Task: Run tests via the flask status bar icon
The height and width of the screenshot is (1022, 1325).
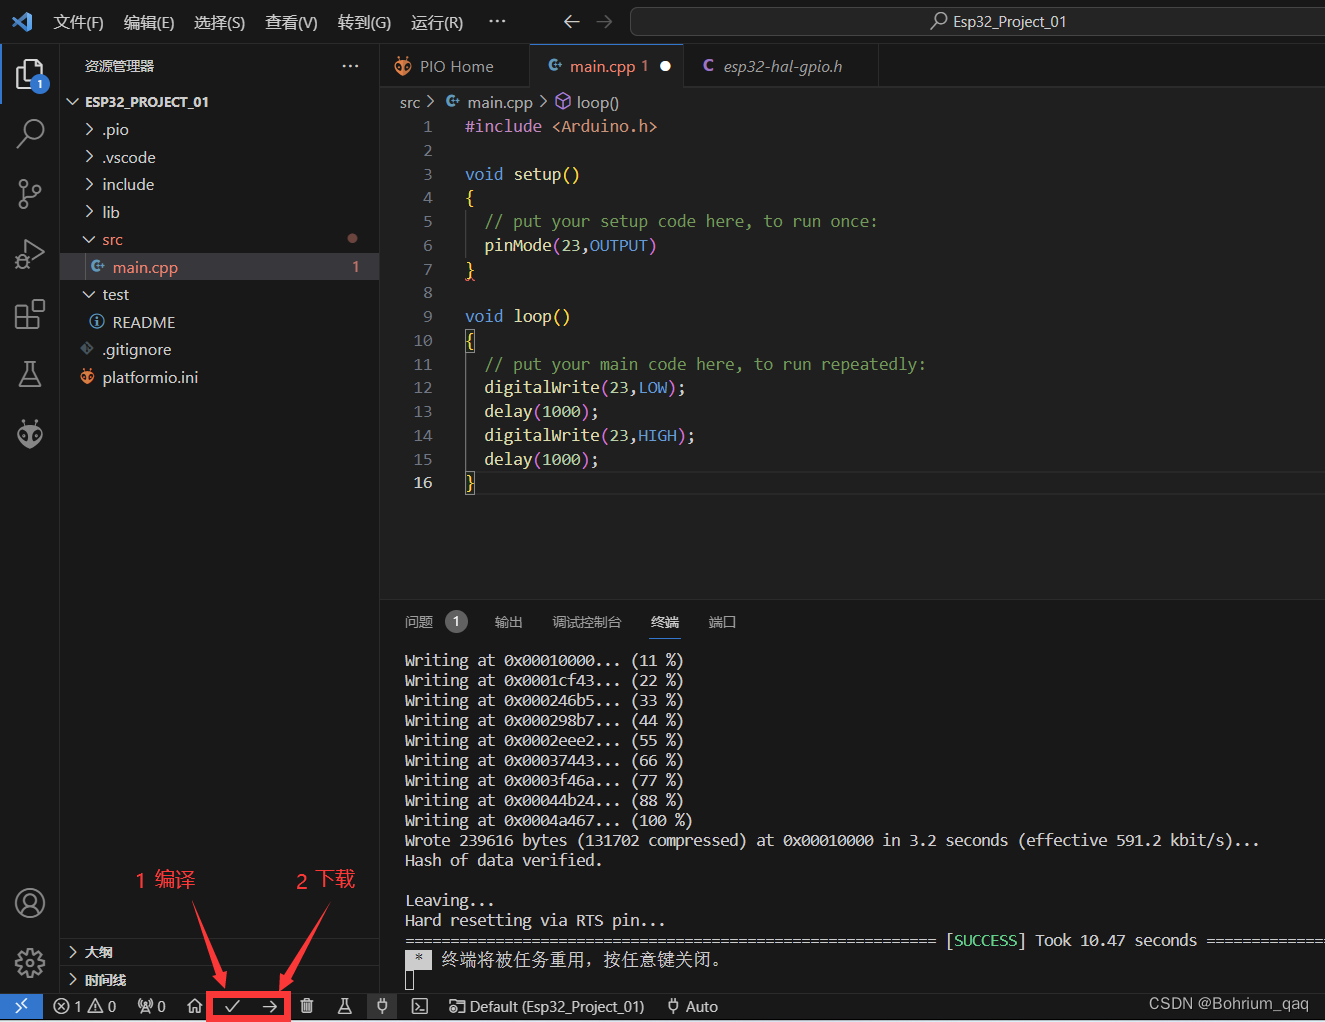Action: click(x=344, y=1006)
